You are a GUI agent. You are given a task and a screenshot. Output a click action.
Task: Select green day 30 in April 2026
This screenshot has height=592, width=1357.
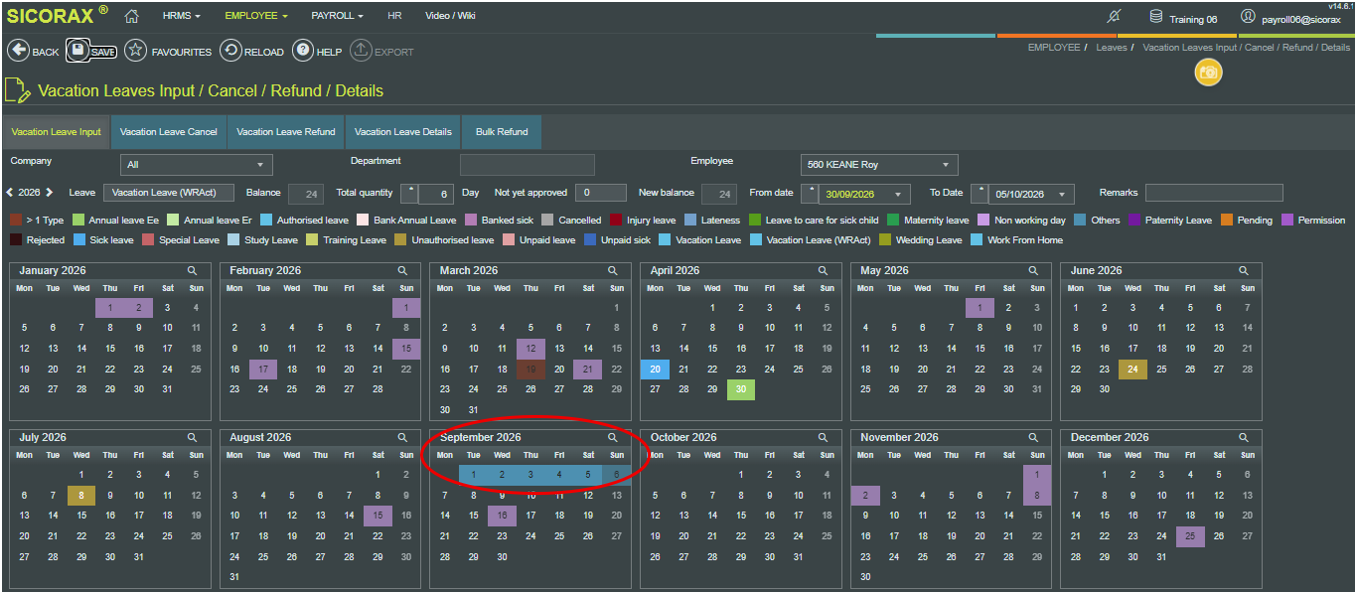(x=741, y=389)
